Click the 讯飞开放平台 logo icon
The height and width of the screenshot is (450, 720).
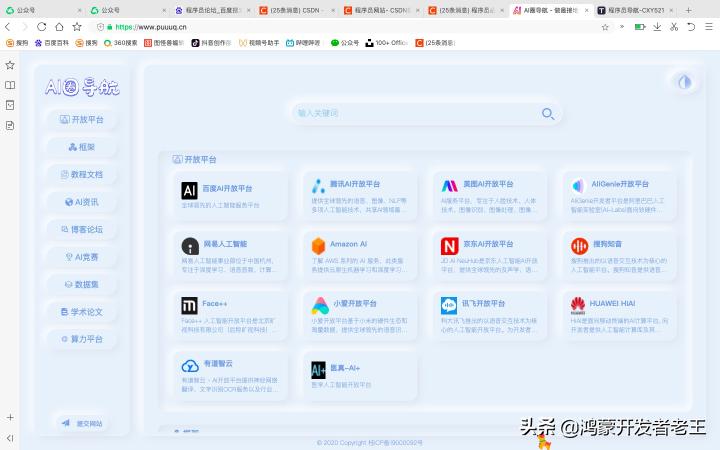point(449,305)
